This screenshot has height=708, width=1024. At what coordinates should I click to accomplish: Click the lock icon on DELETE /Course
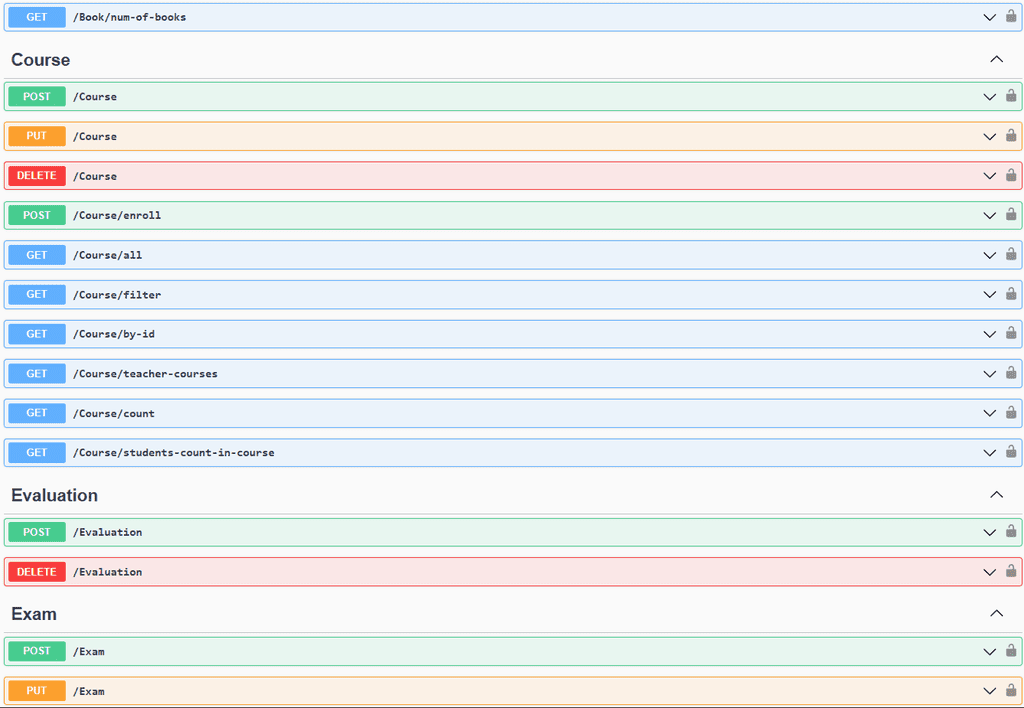[x=1011, y=175]
